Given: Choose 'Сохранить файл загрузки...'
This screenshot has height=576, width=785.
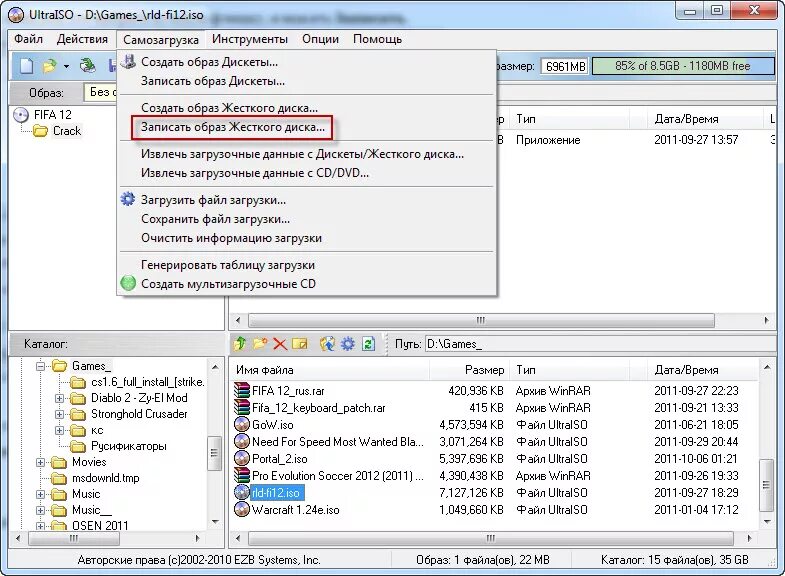Looking at the screenshot, I should coord(215,219).
